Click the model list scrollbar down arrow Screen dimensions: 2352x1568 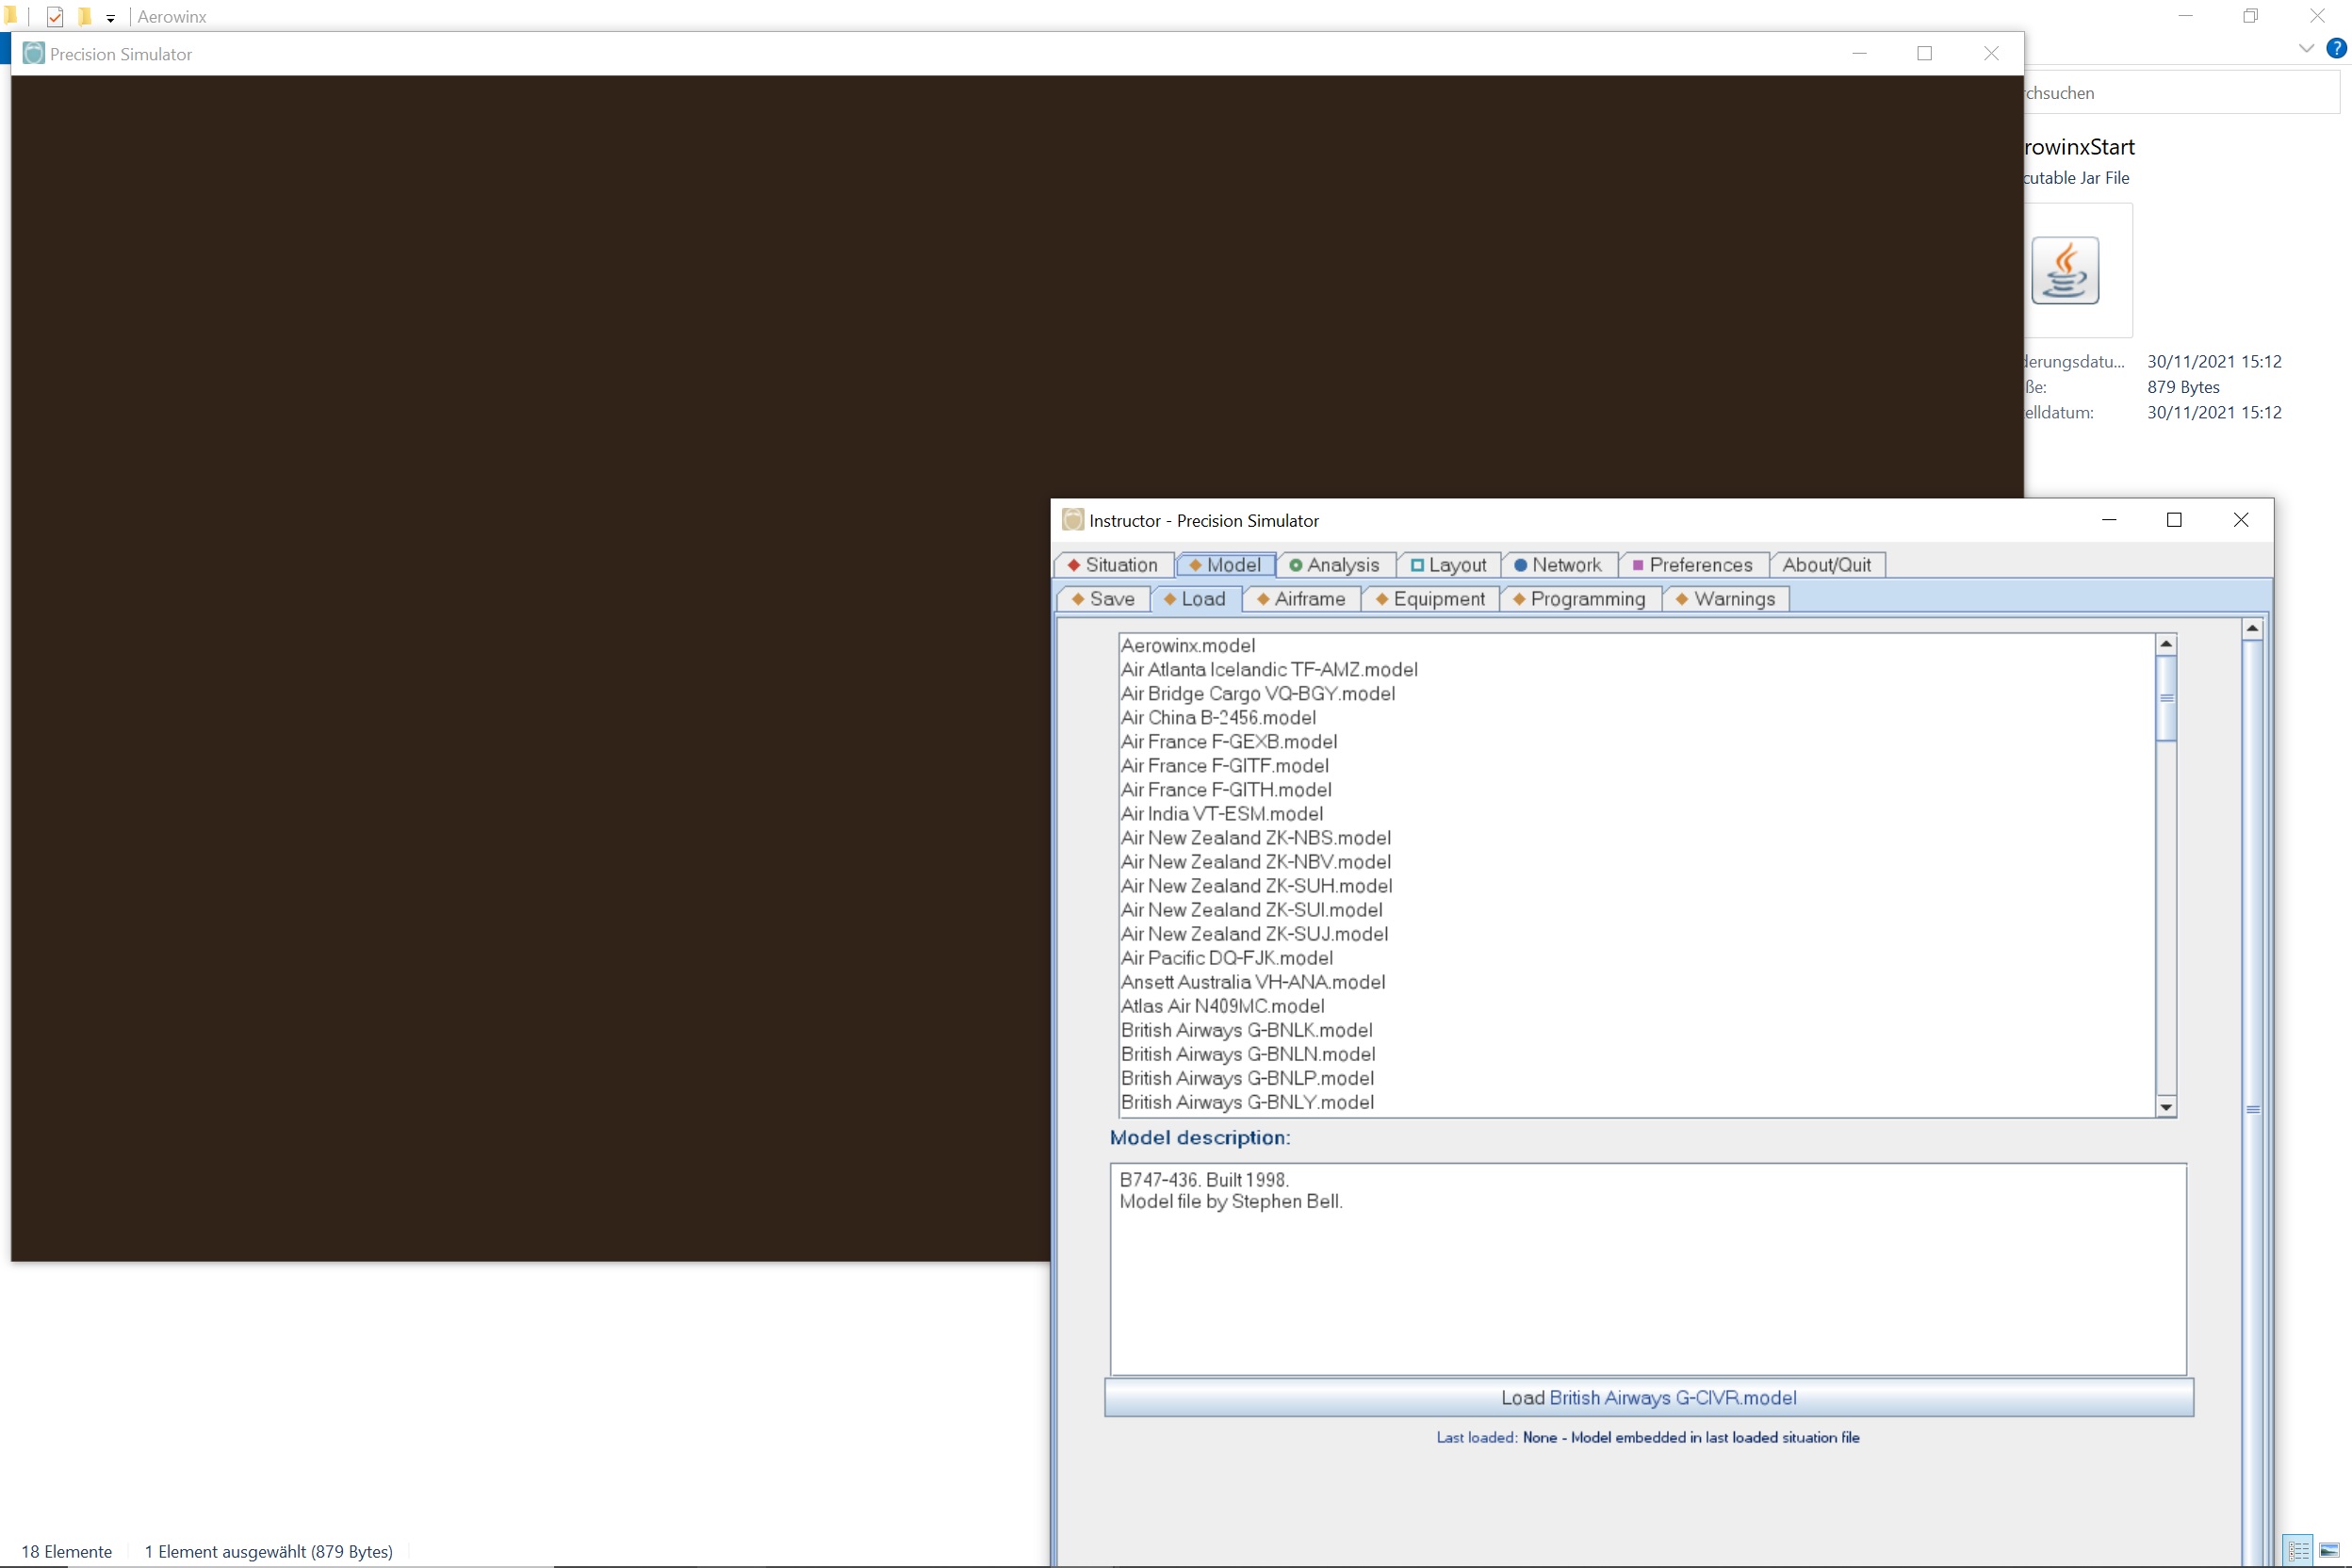point(2166,1107)
